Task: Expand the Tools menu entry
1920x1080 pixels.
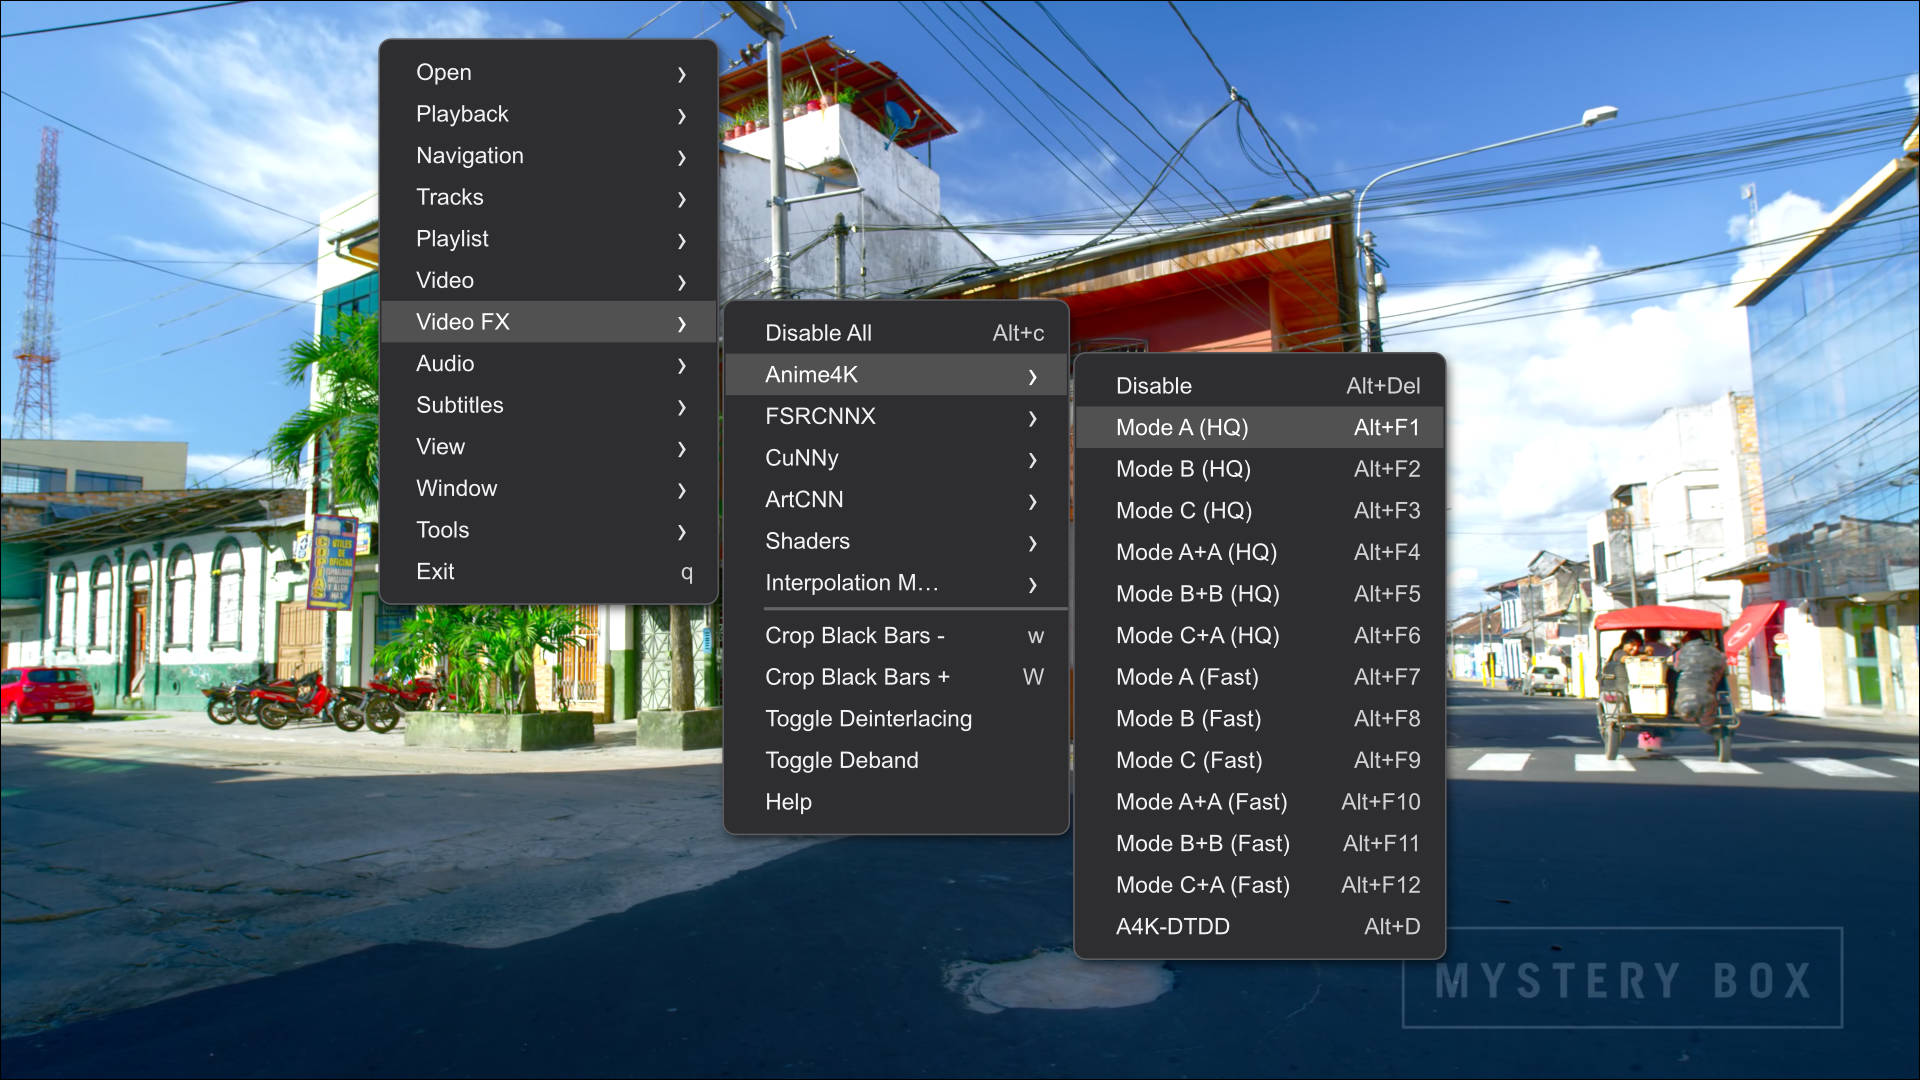Action: [549, 530]
